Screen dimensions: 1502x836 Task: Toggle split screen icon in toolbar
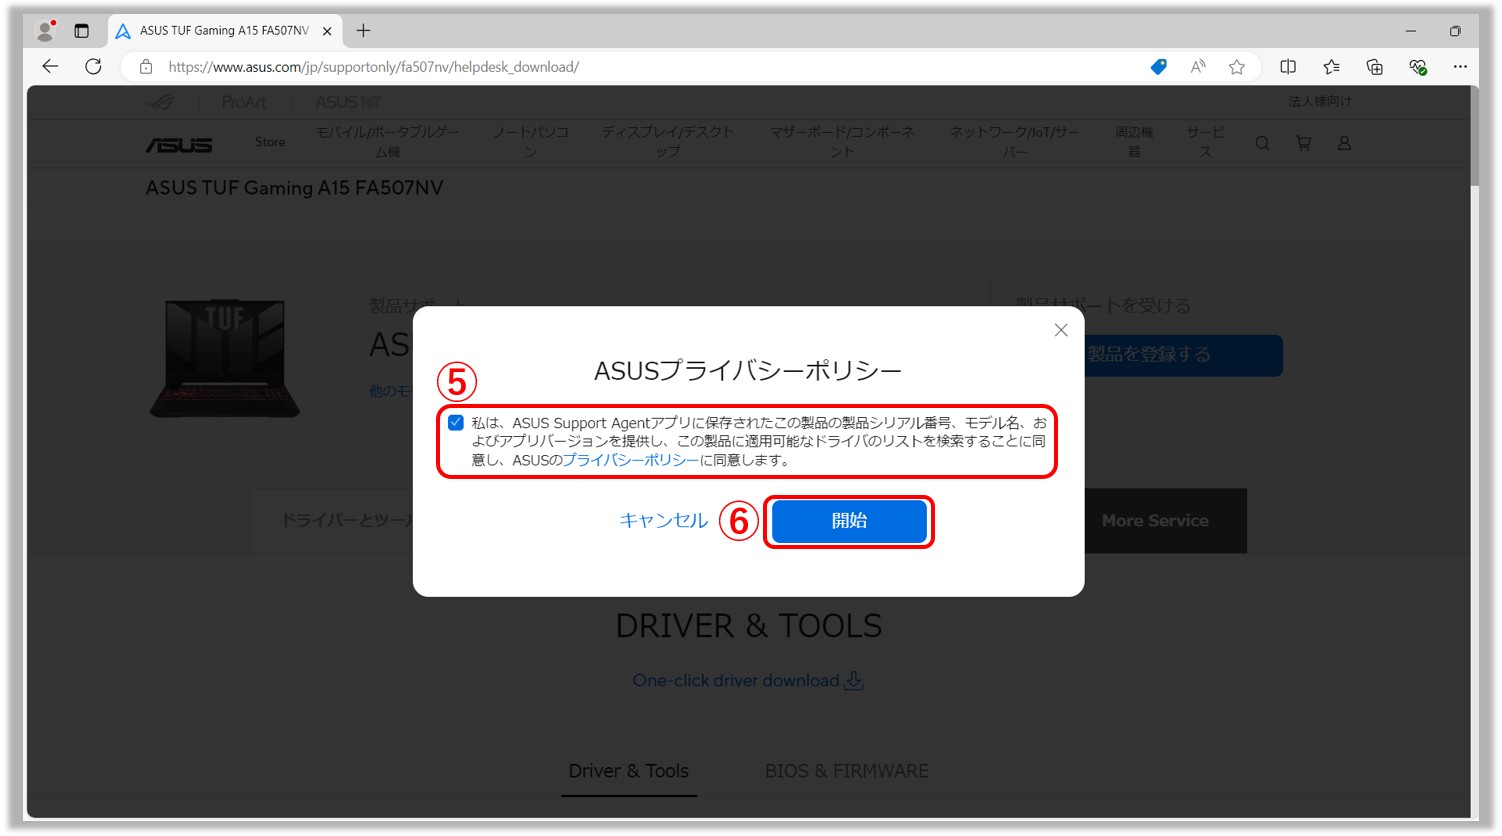point(1288,67)
